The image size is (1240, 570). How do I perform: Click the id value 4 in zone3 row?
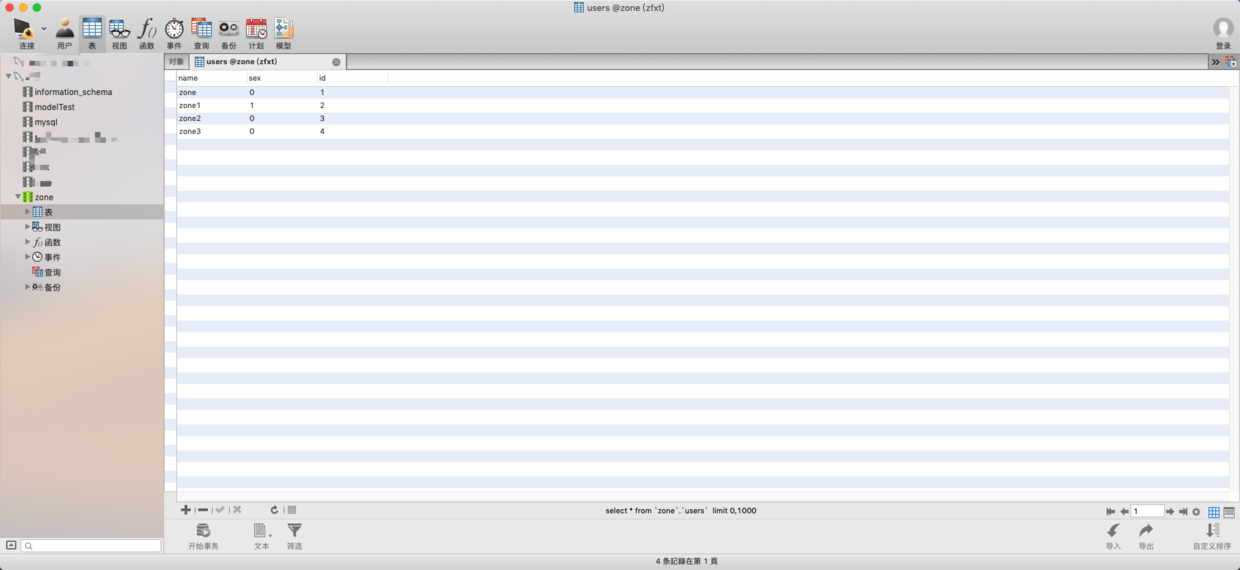coord(352,131)
